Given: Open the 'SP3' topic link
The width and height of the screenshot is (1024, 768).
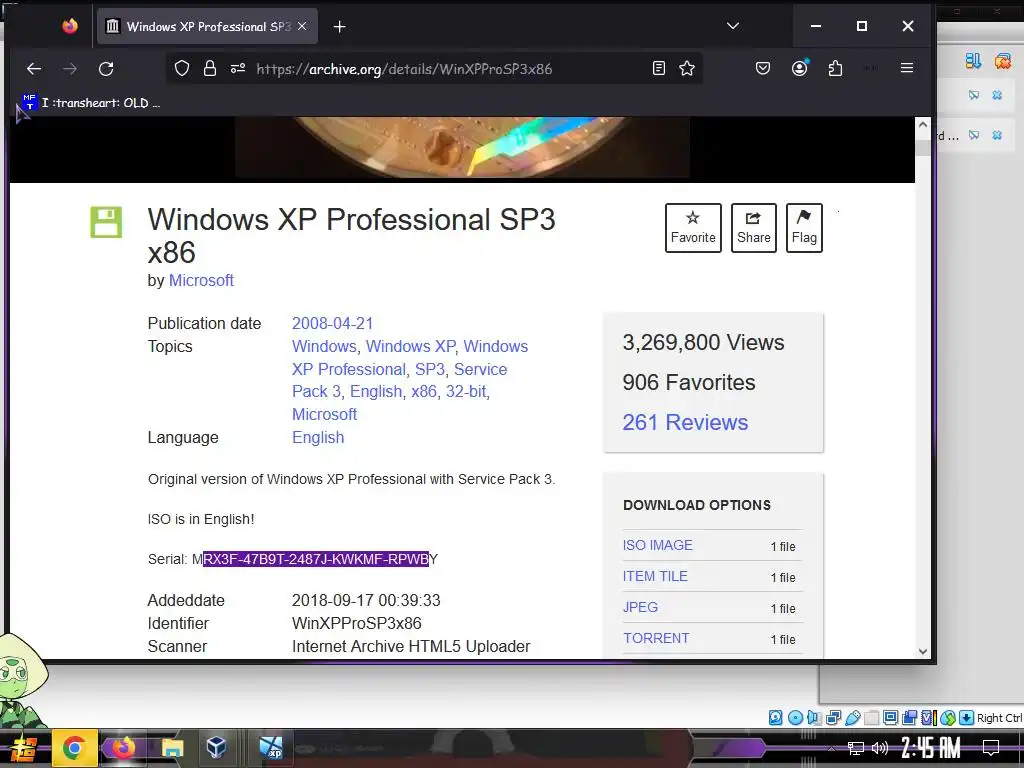Looking at the screenshot, I should 430,369.
